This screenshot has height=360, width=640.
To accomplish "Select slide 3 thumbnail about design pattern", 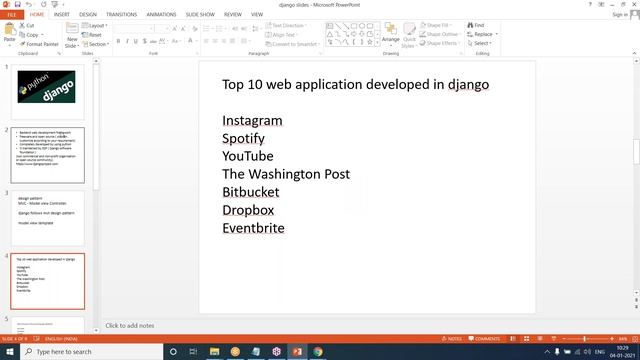I will (x=47, y=218).
